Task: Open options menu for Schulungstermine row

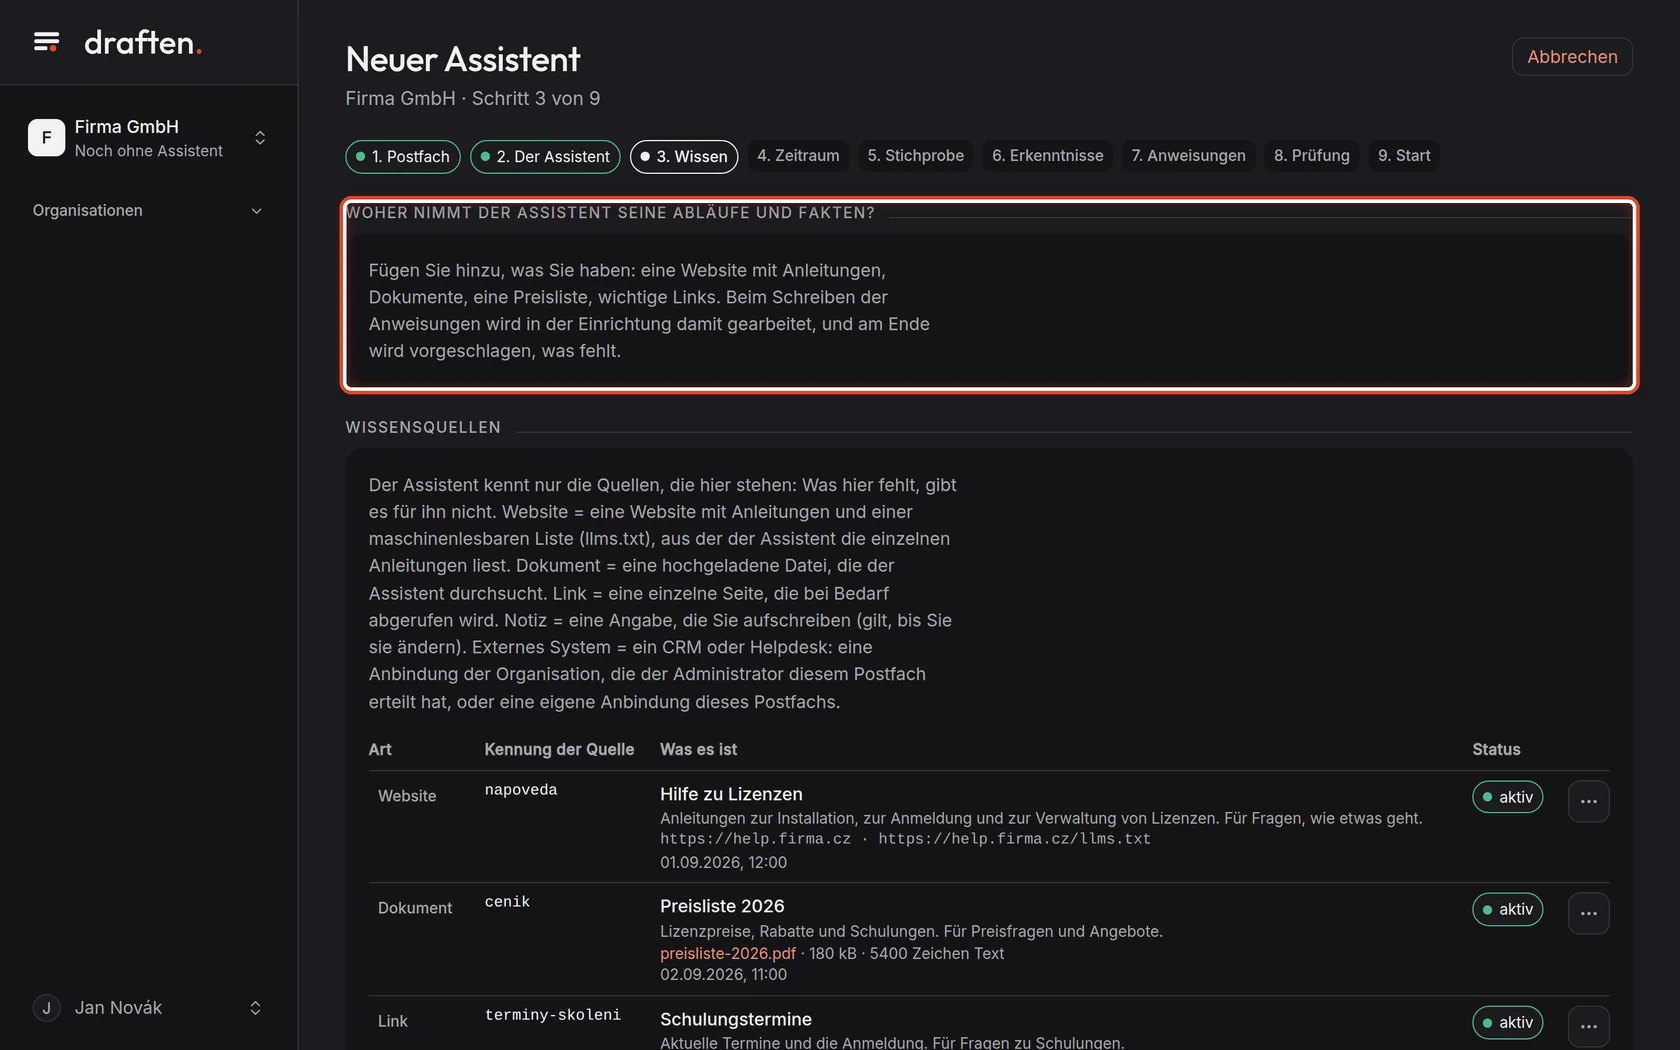Action: 1588,1026
